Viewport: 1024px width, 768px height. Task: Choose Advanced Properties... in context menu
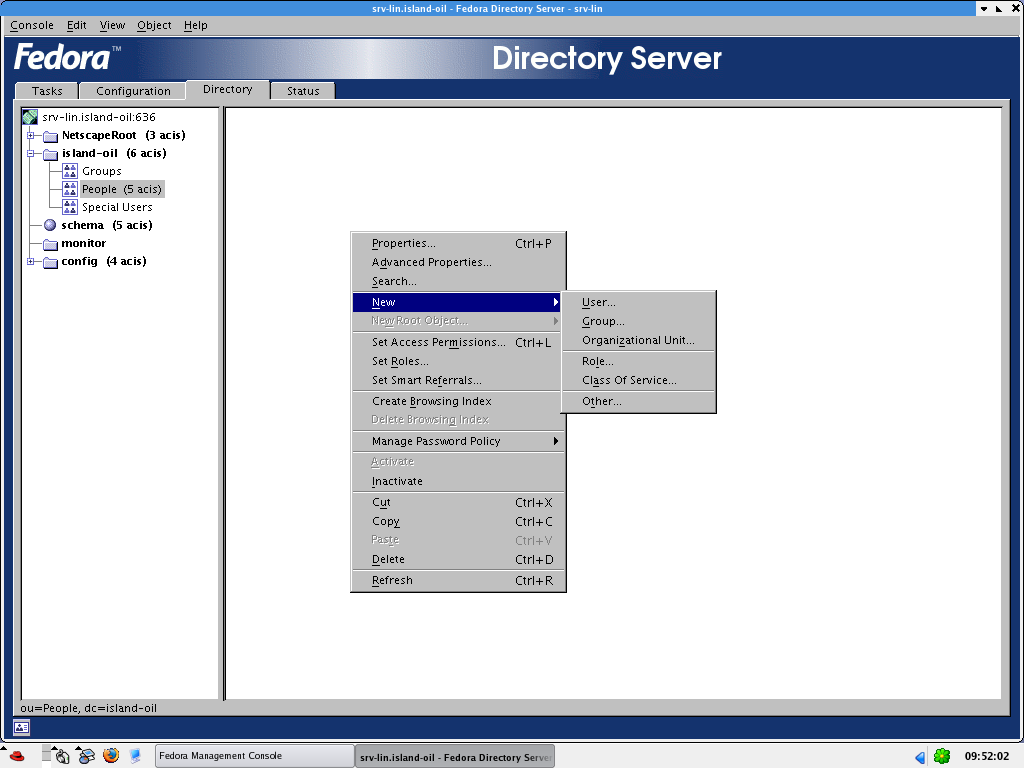tap(458, 263)
